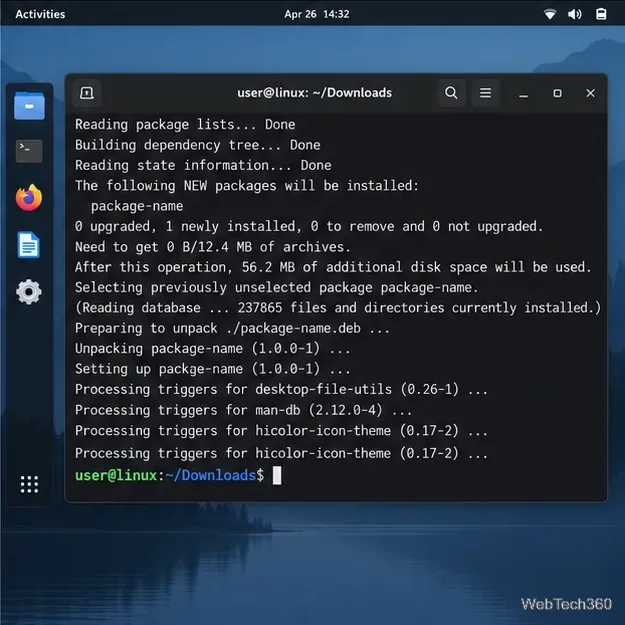625x625 pixels.
Task: Click the volume speaker icon
Action: pos(575,14)
